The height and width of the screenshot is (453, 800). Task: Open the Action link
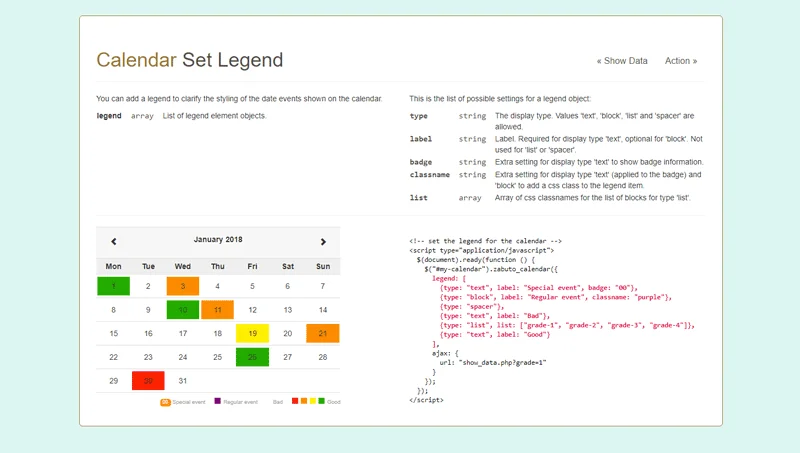click(681, 61)
